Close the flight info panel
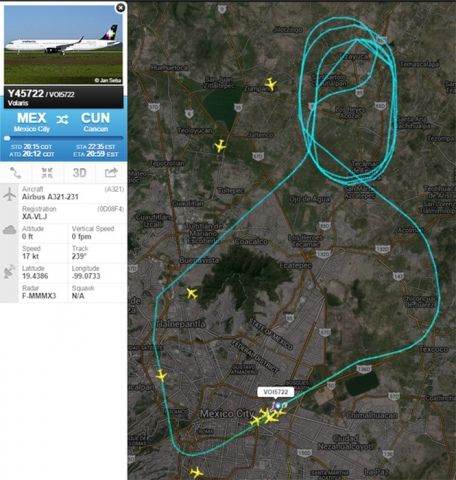456x480 pixels. pyautogui.click(x=120, y=7)
